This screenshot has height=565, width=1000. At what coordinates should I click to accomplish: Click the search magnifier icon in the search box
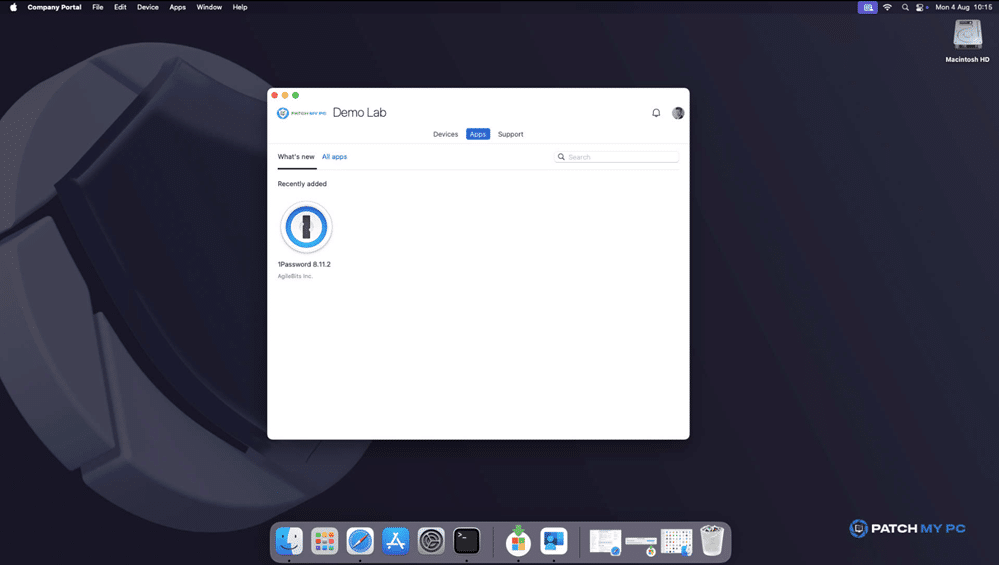coord(561,157)
